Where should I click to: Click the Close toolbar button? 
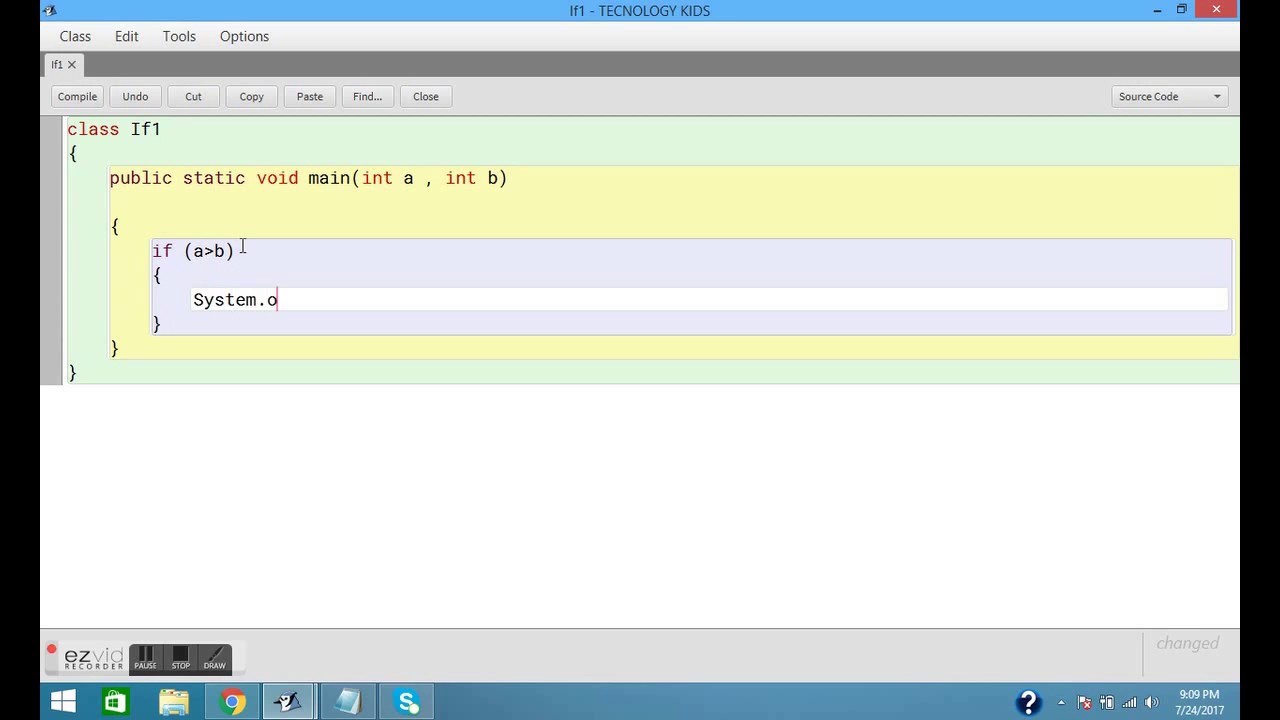425,96
